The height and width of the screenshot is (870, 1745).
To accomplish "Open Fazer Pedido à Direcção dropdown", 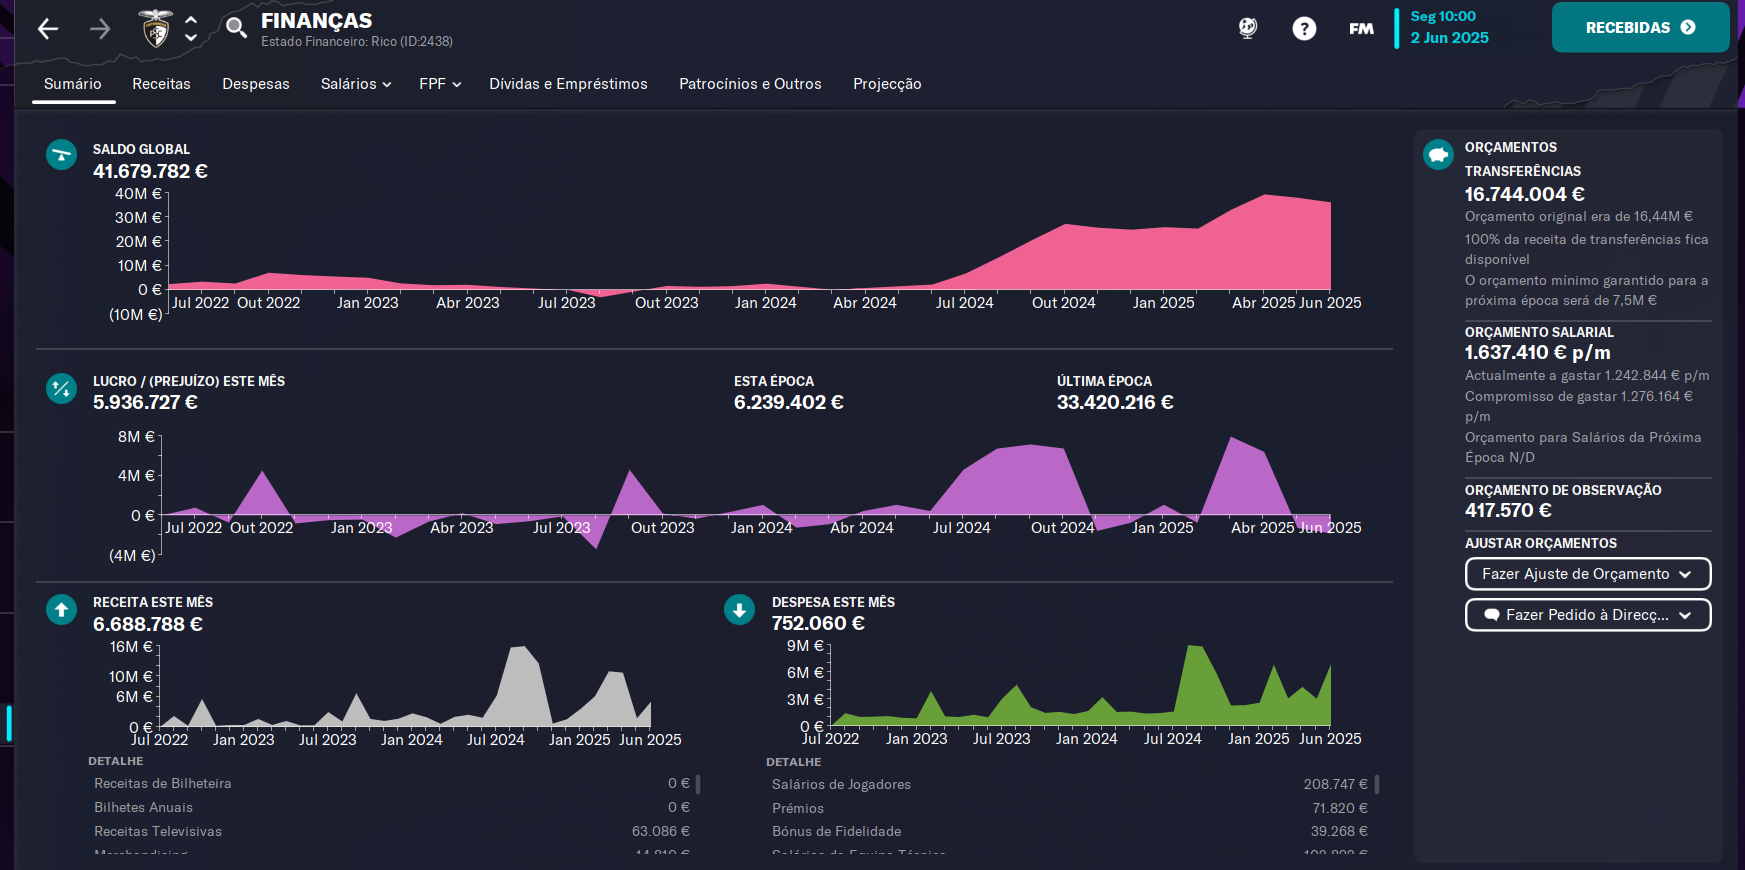I will tap(1588, 615).
